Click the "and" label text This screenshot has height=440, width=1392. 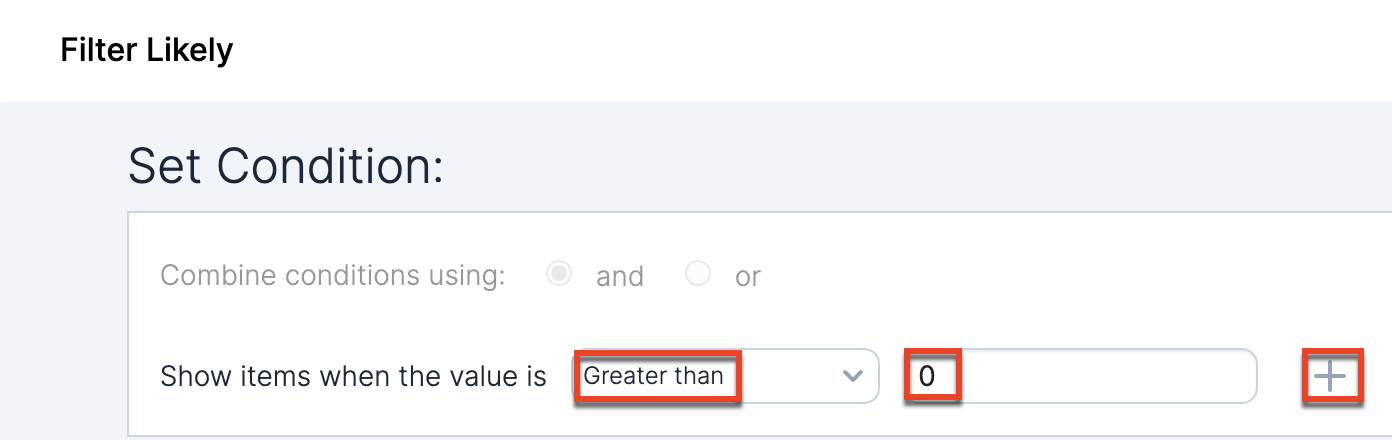[619, 276]
